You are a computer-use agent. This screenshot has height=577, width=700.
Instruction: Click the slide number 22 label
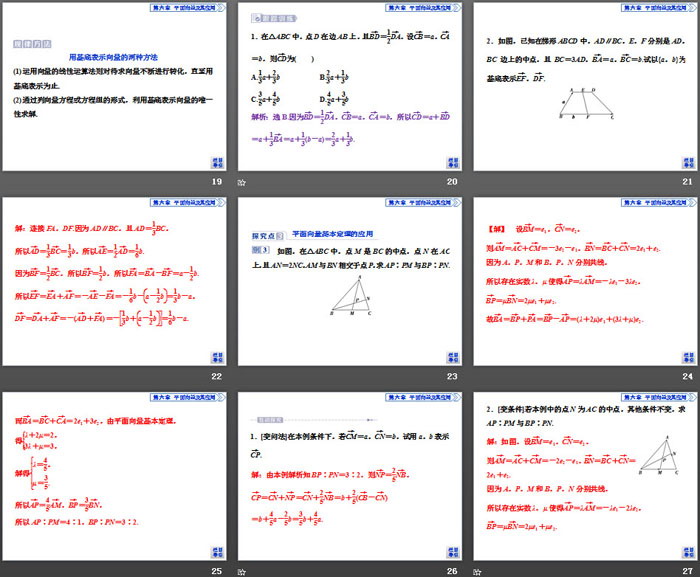click(x=216, y=376)
